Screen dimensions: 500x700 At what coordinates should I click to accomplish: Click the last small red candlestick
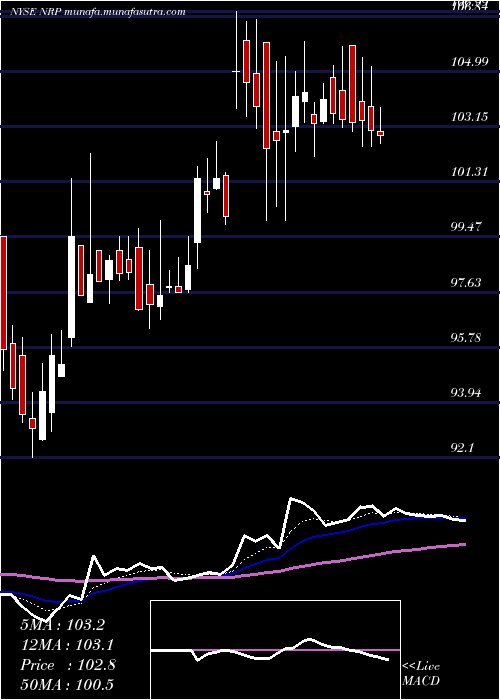(x=380, y=133)
